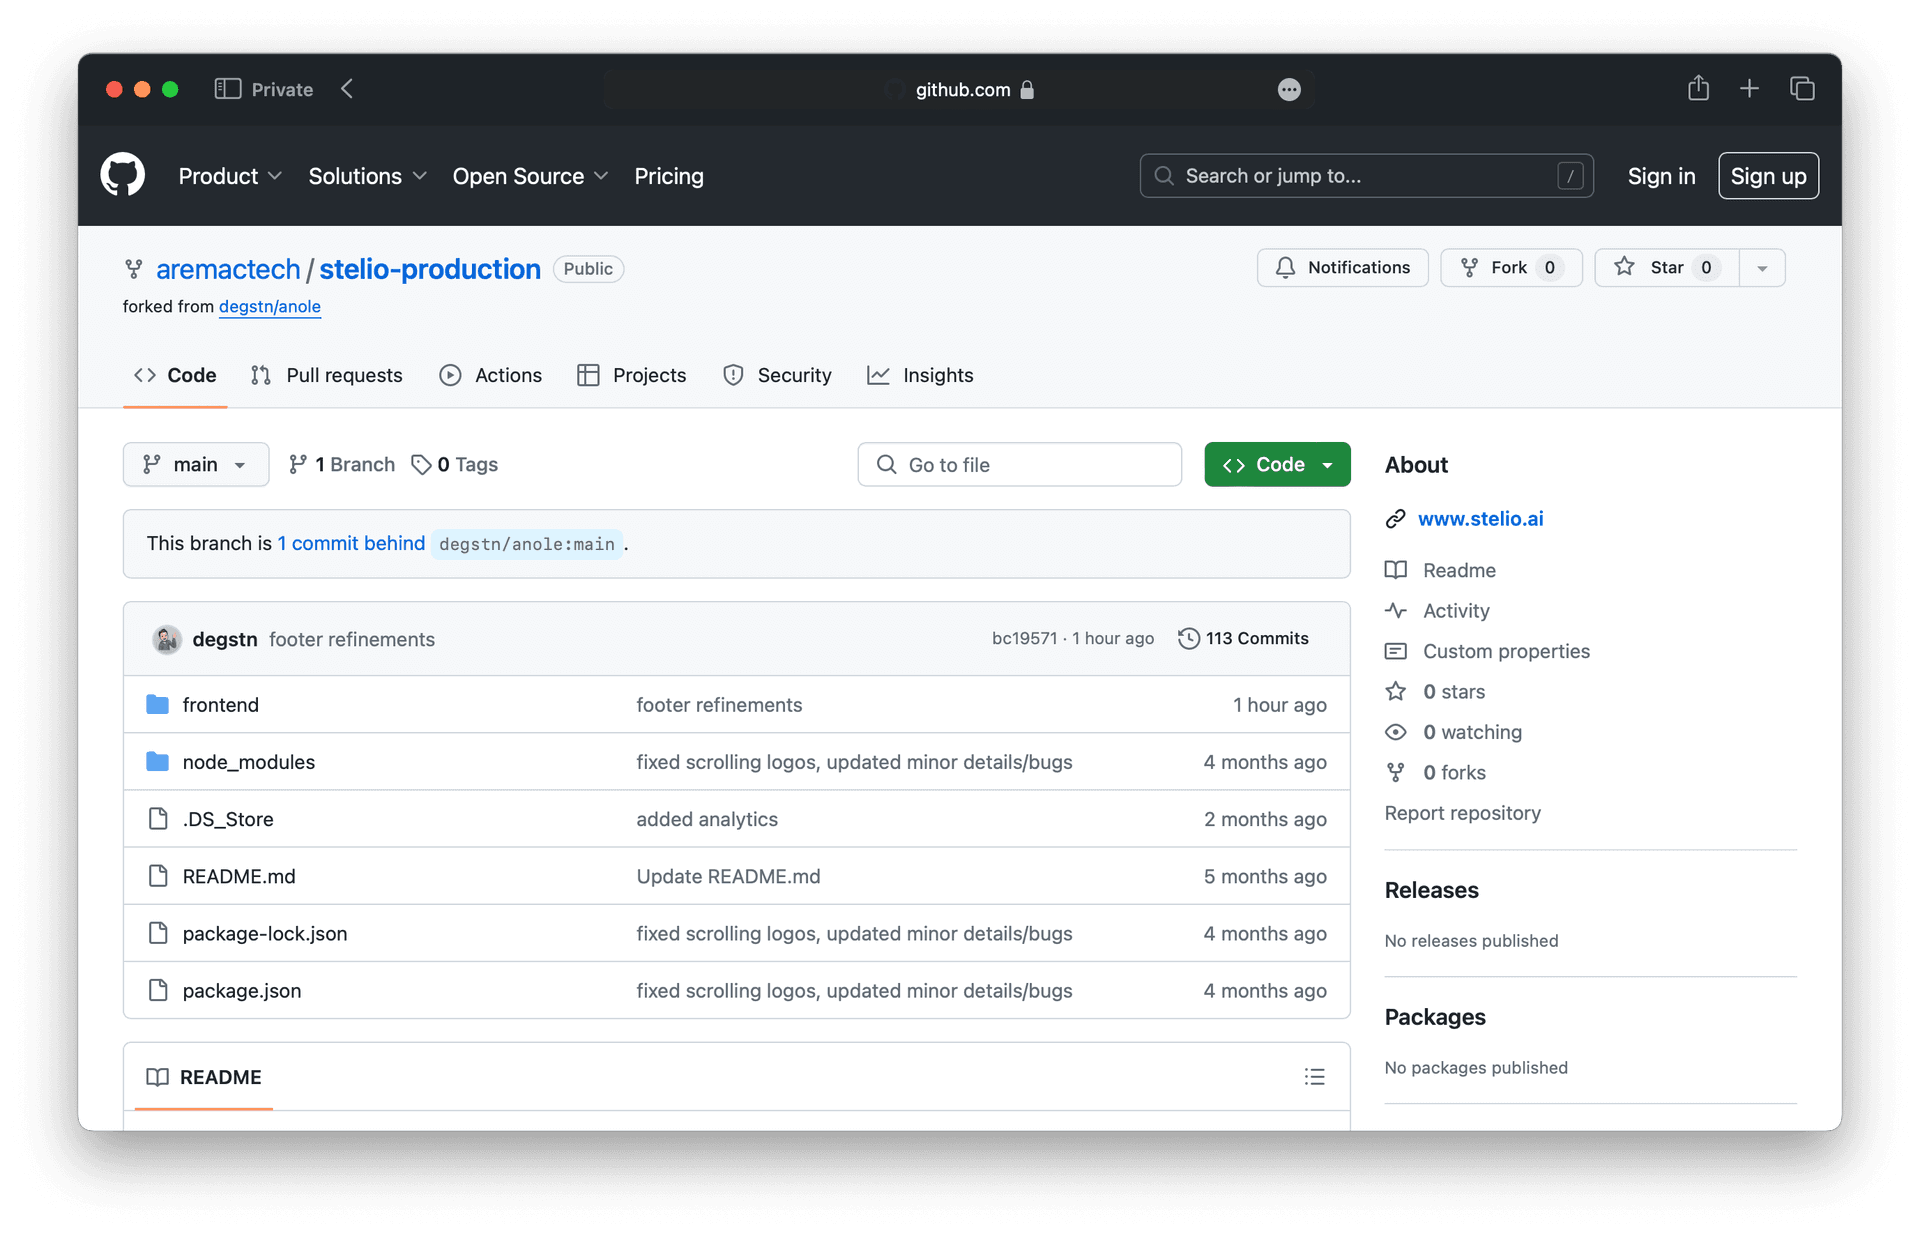1920x1234 pixels.
Task: Open the degstn/anole fork source link
Action: pos(270,306)
